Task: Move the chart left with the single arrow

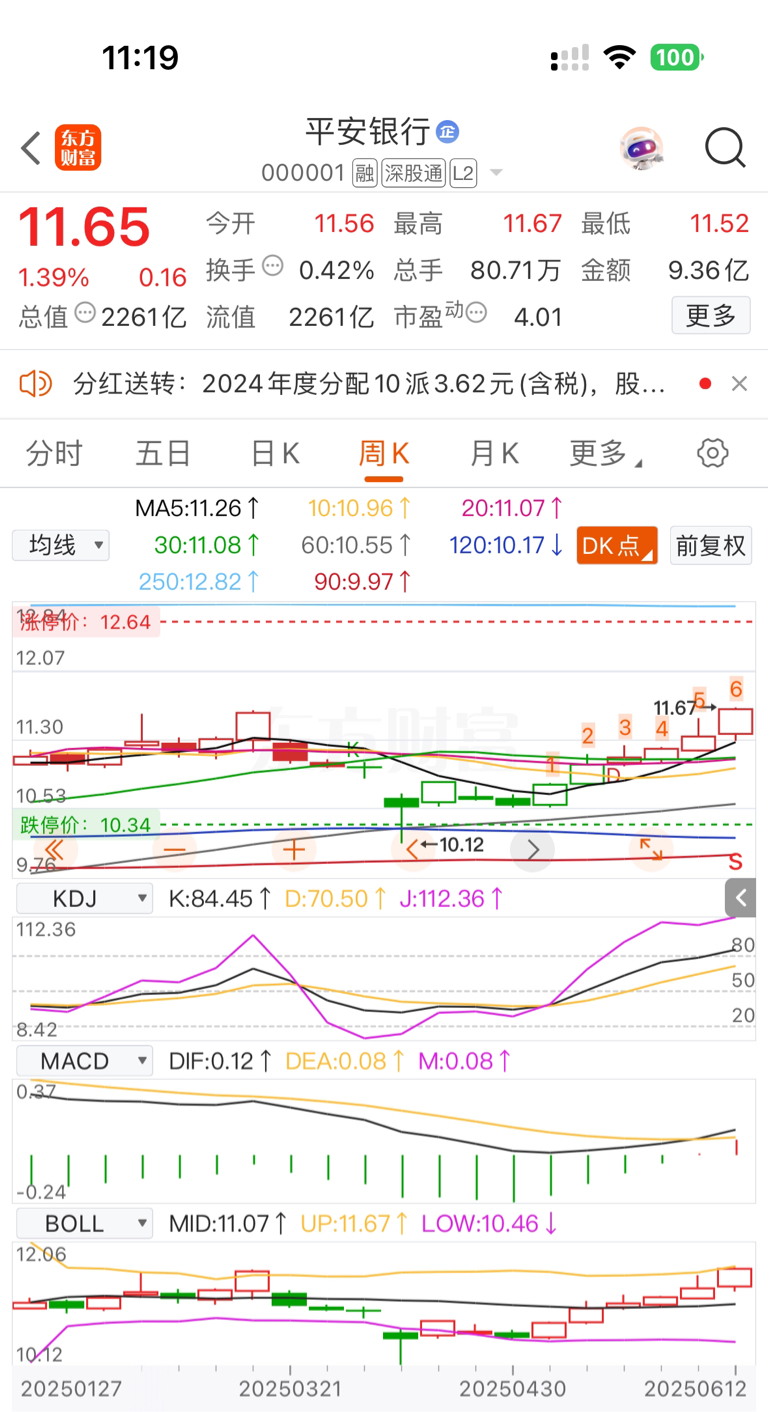Action: click(x=412, y=850)
